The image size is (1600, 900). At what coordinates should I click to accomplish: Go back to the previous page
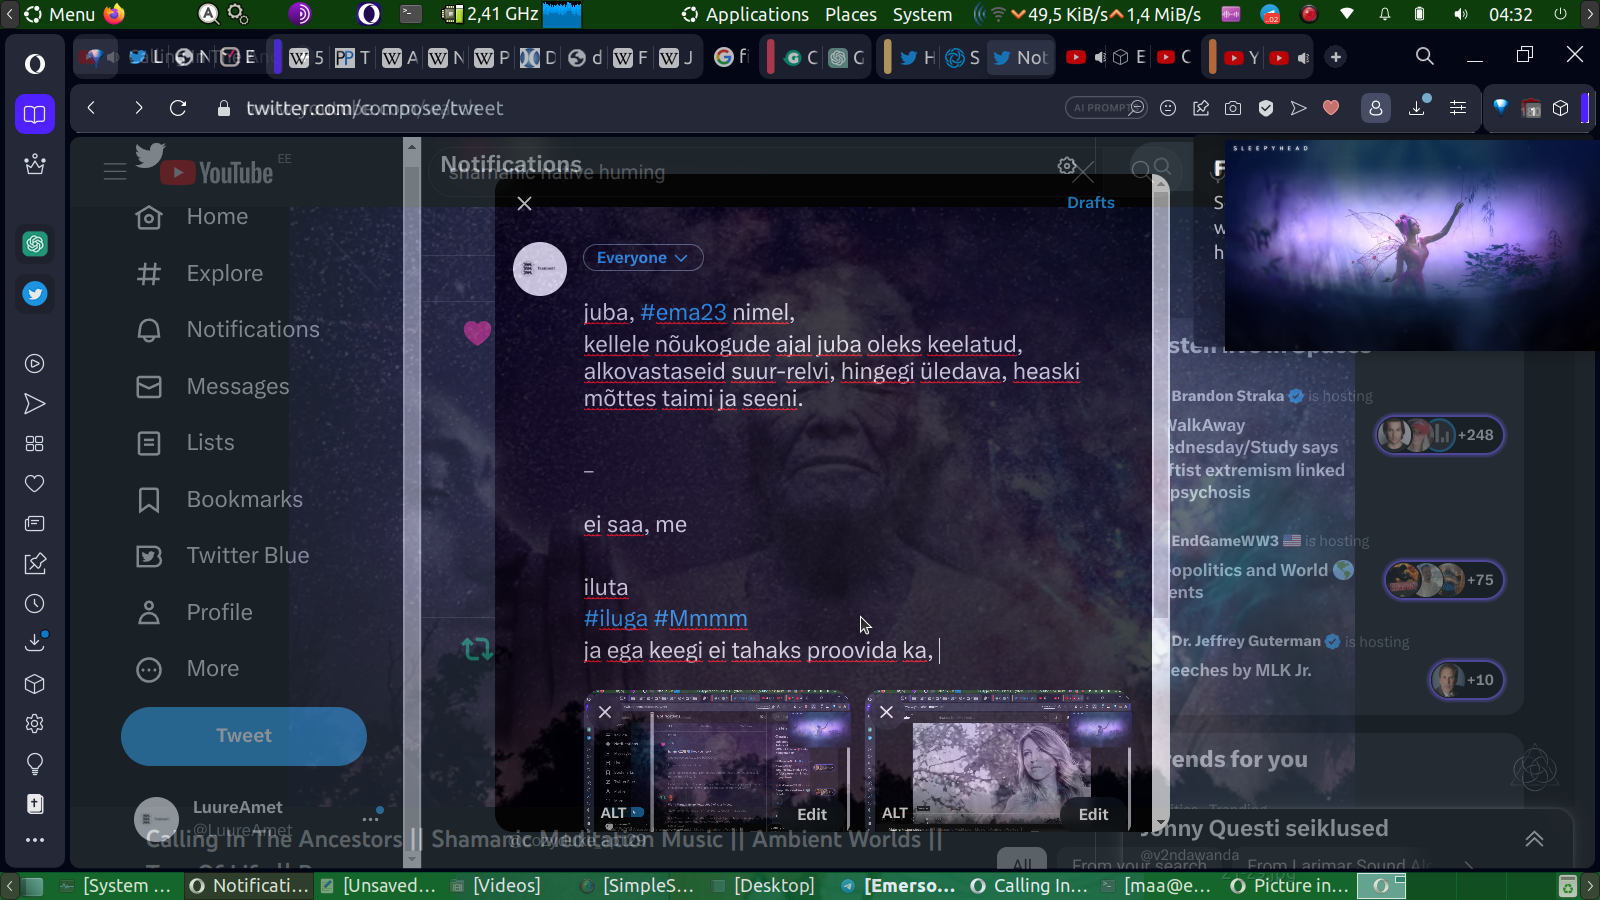pos(92,108)
